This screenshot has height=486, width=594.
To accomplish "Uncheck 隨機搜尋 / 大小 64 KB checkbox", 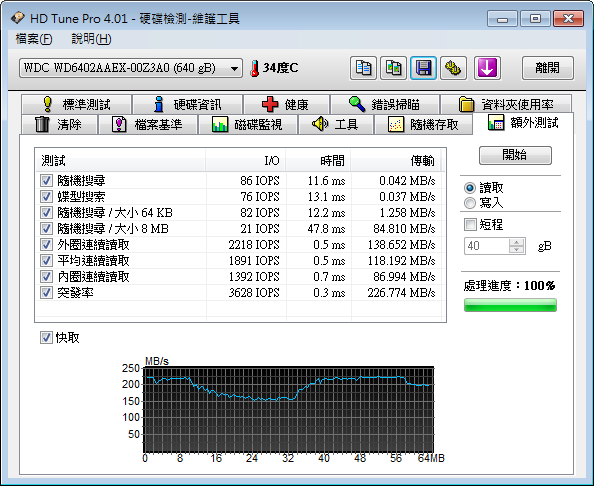I will (x=46, y=213).
